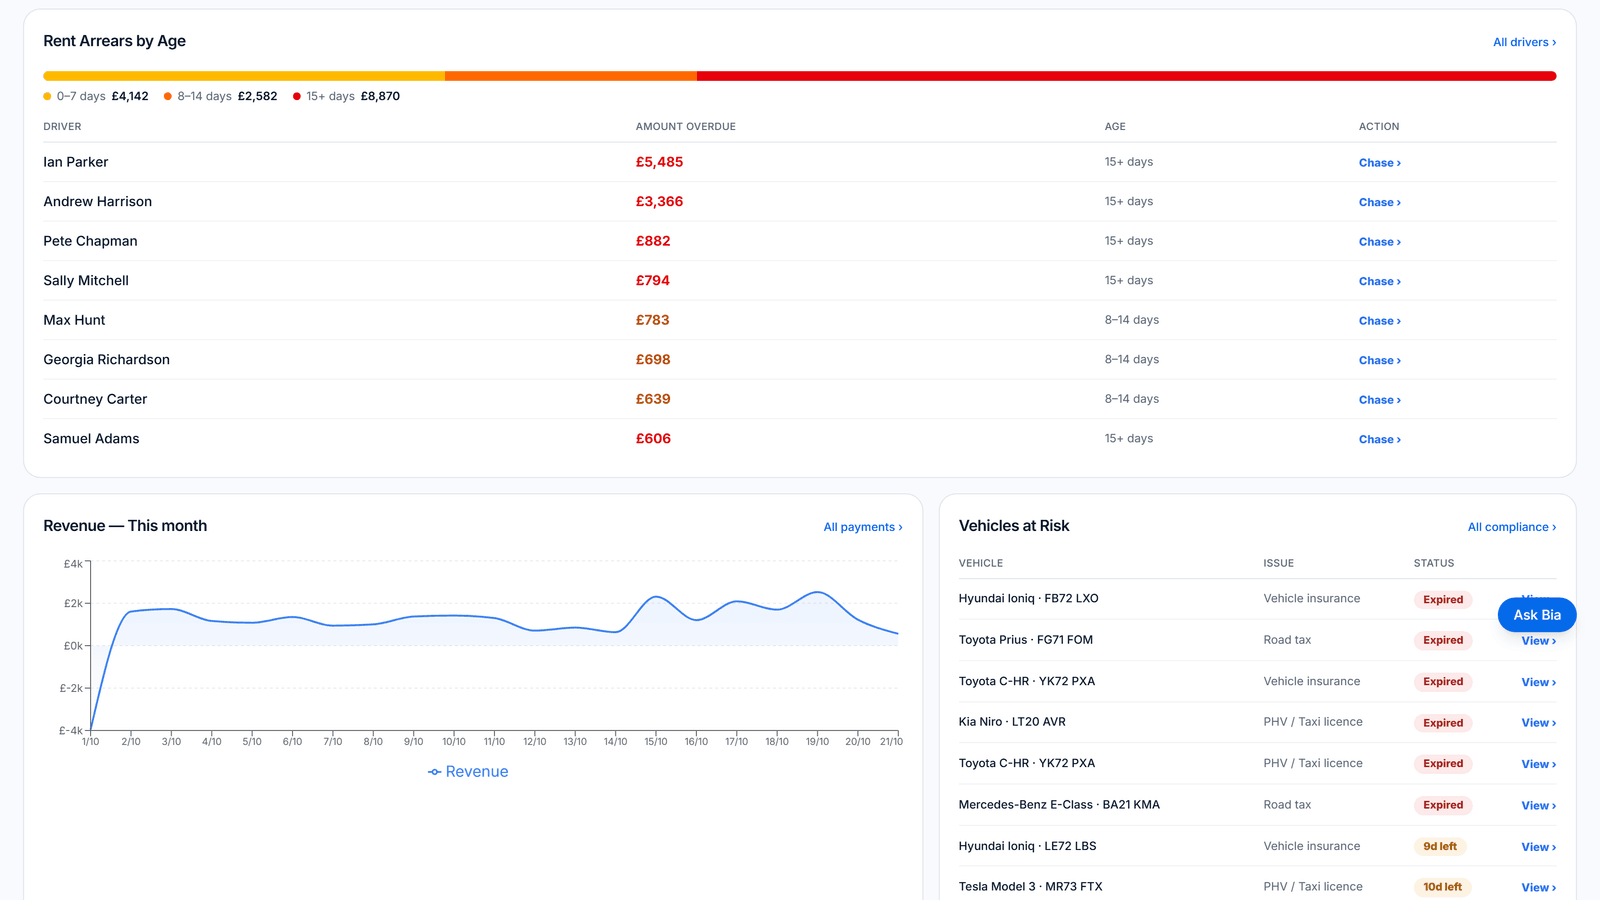Click the red 15+ days arrears bar segment
Viewport: 1600px width, 900px height.
point(1127,76)
